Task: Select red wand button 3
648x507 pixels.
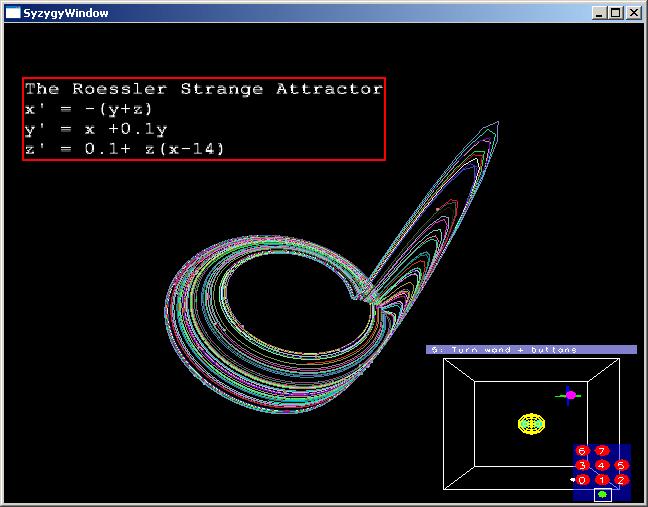Action: coord(581,465)
